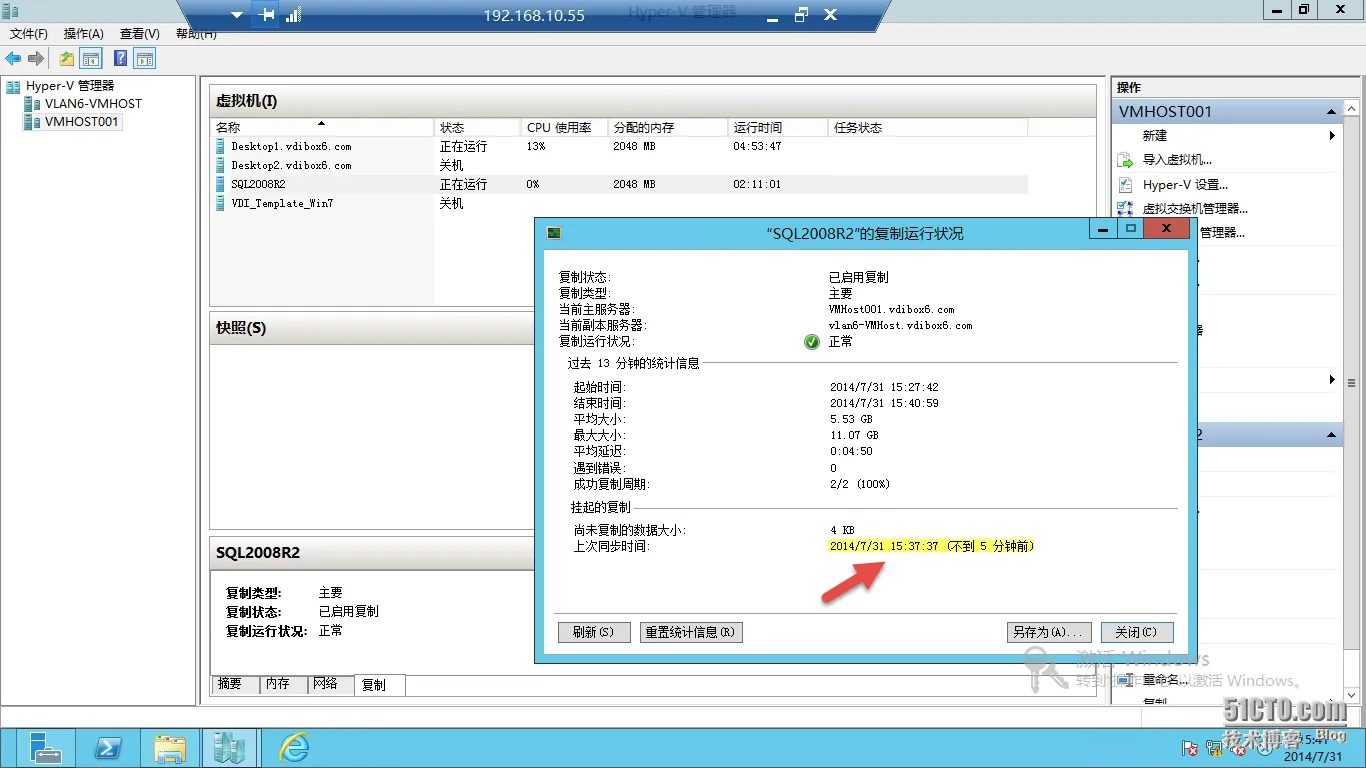Select the SQL2008R2 virtual machine row

[x=620, y=184]
